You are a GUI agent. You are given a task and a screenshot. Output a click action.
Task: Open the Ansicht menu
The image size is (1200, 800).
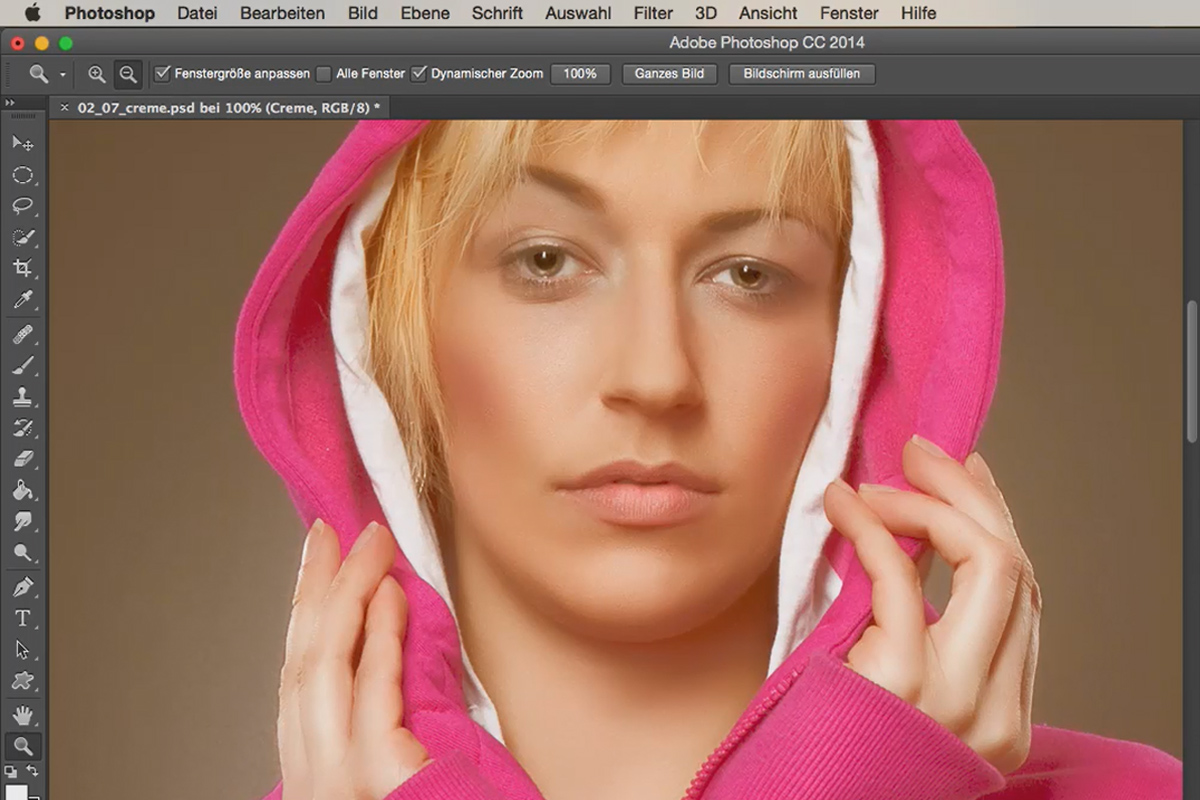(x=768, y=13)
